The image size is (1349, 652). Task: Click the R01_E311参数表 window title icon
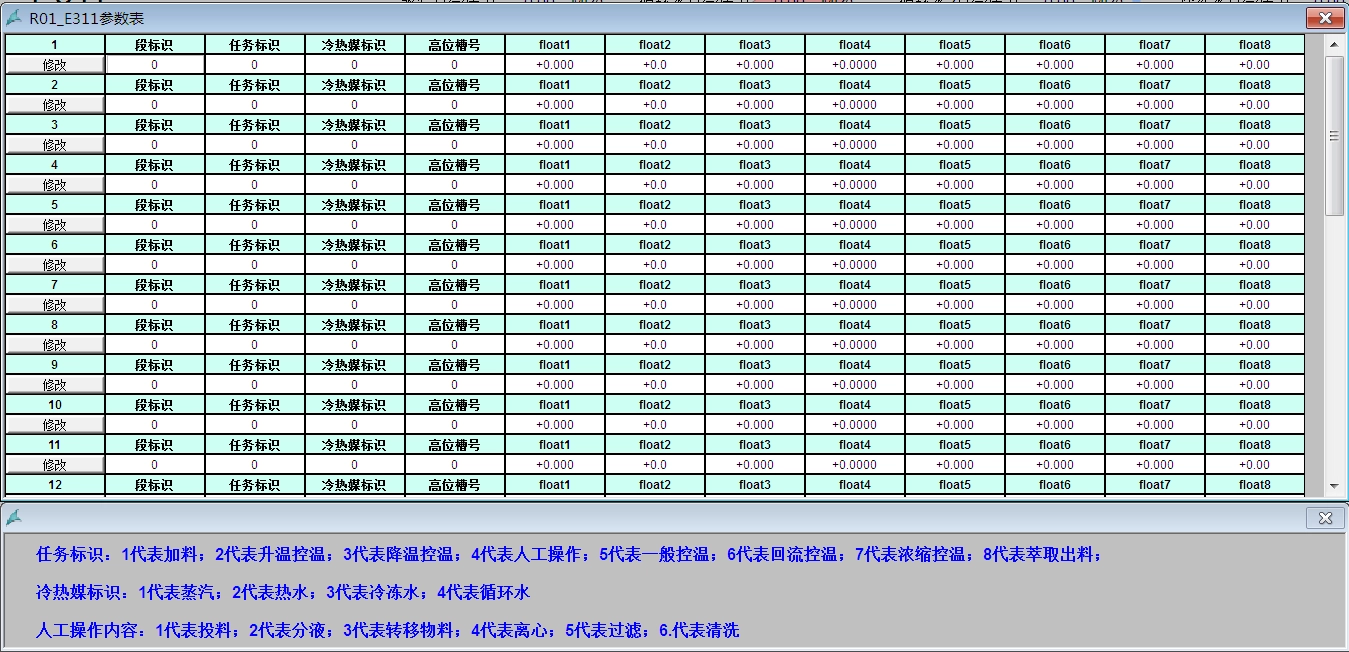pos(14,18)
